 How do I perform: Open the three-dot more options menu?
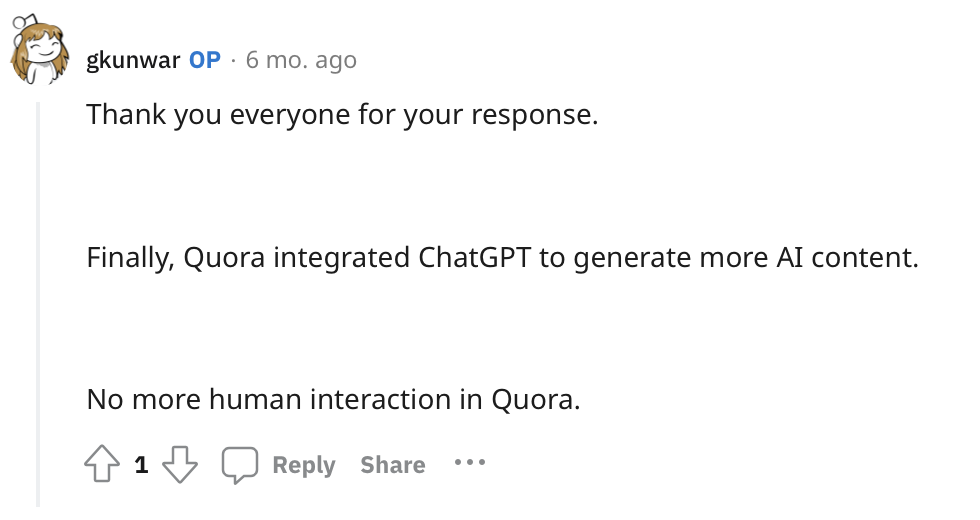469,462
